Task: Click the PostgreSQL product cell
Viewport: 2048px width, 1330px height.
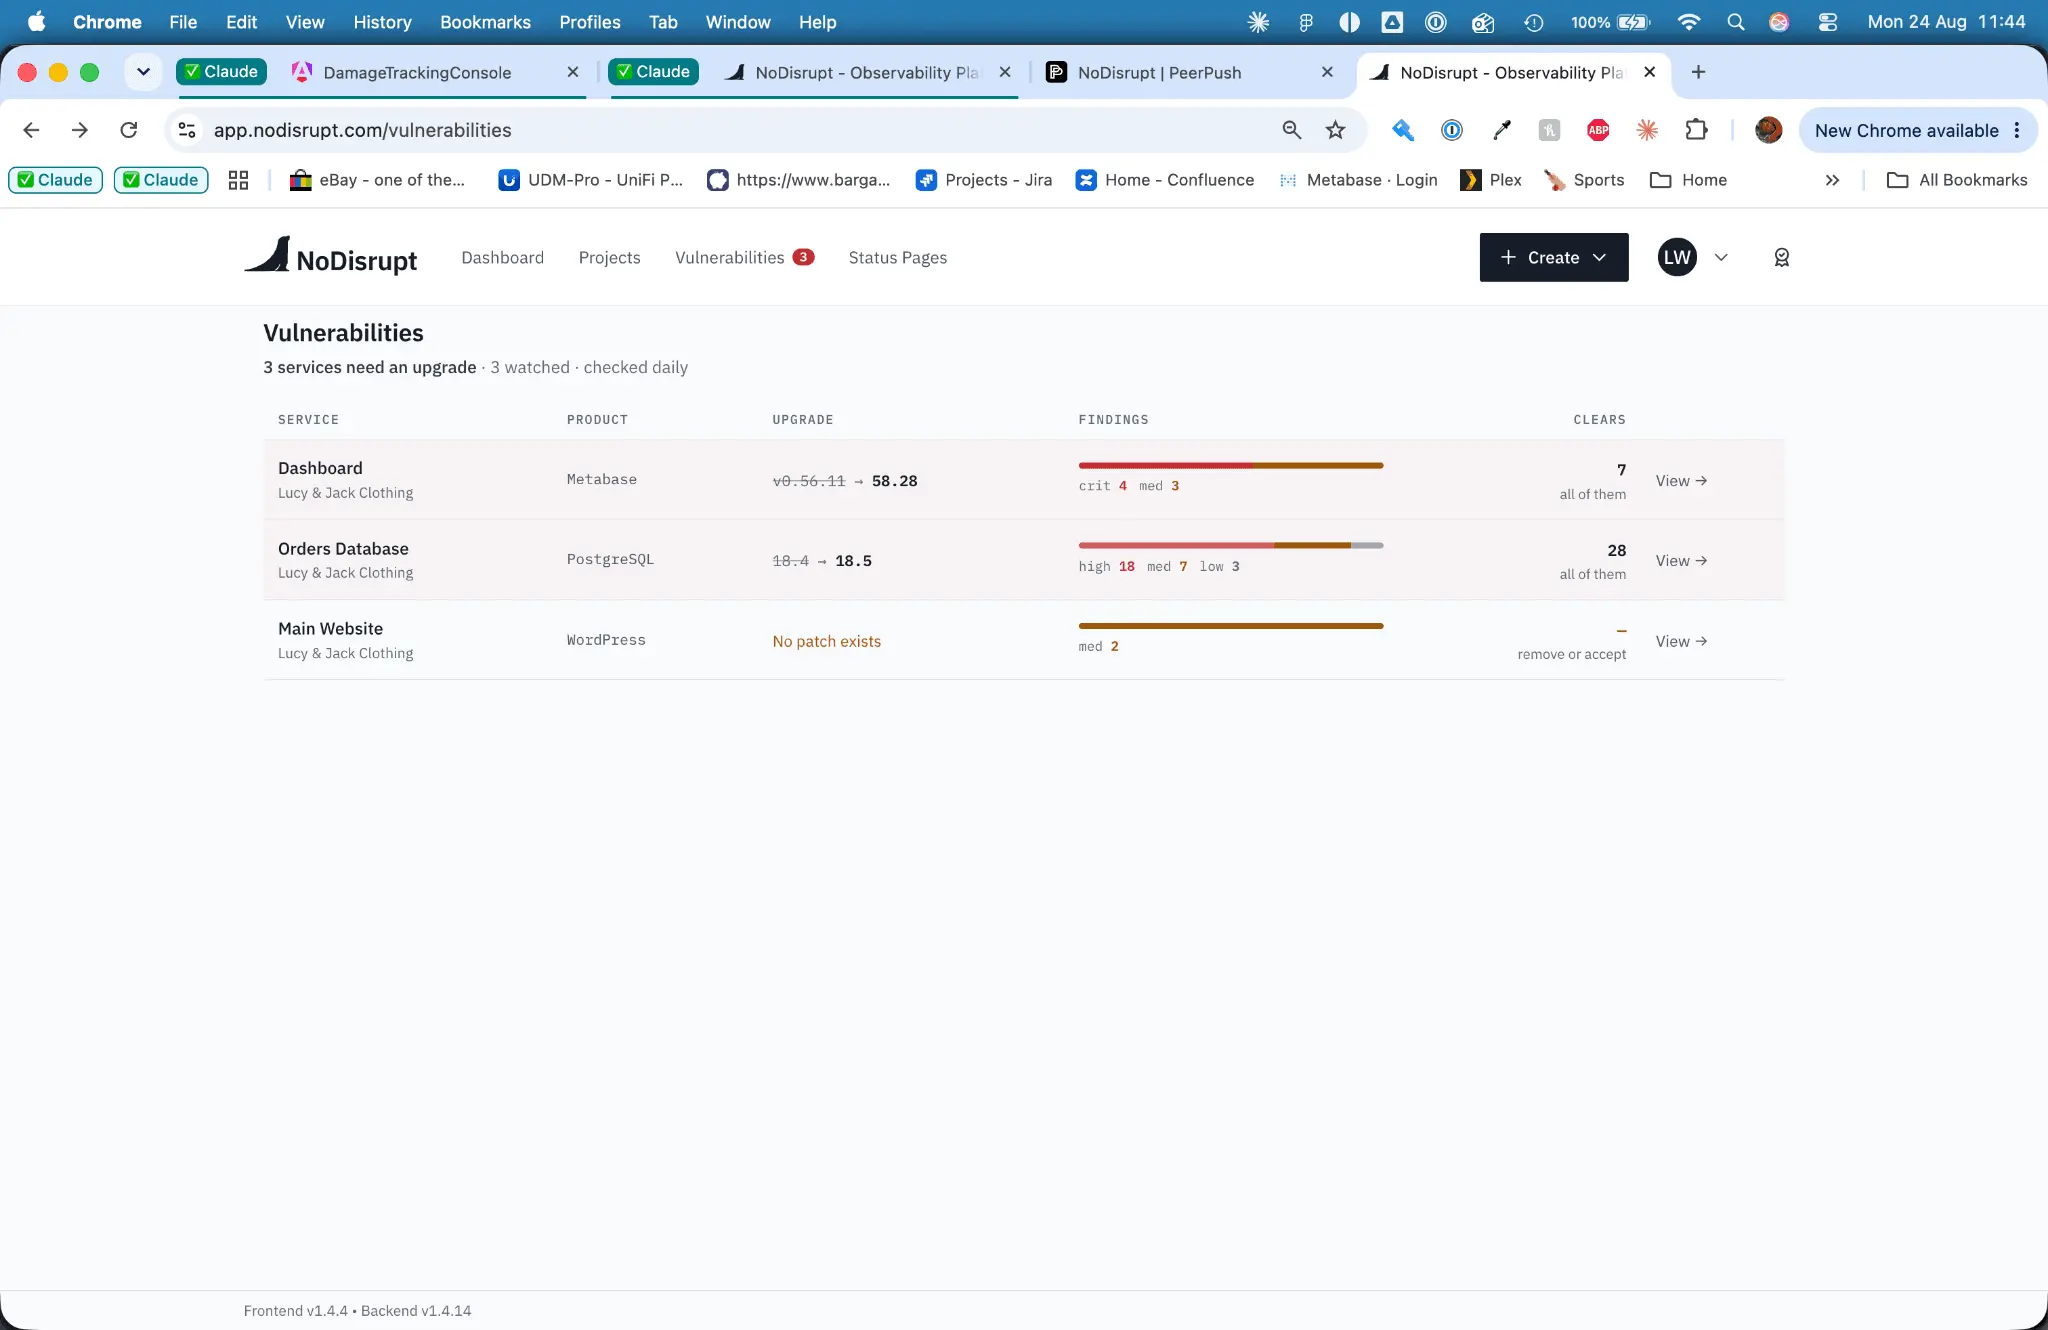Action: coord(610,560)
